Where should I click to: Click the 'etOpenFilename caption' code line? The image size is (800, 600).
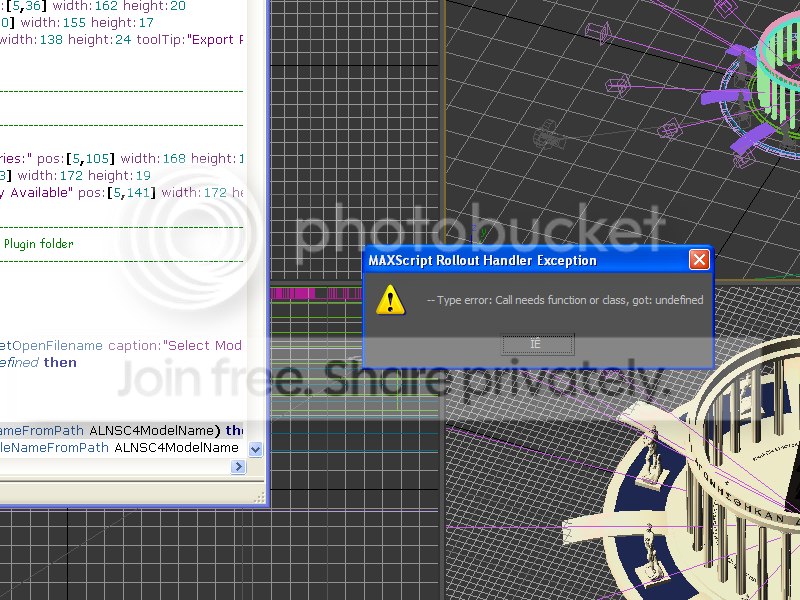tap(121, 345)
